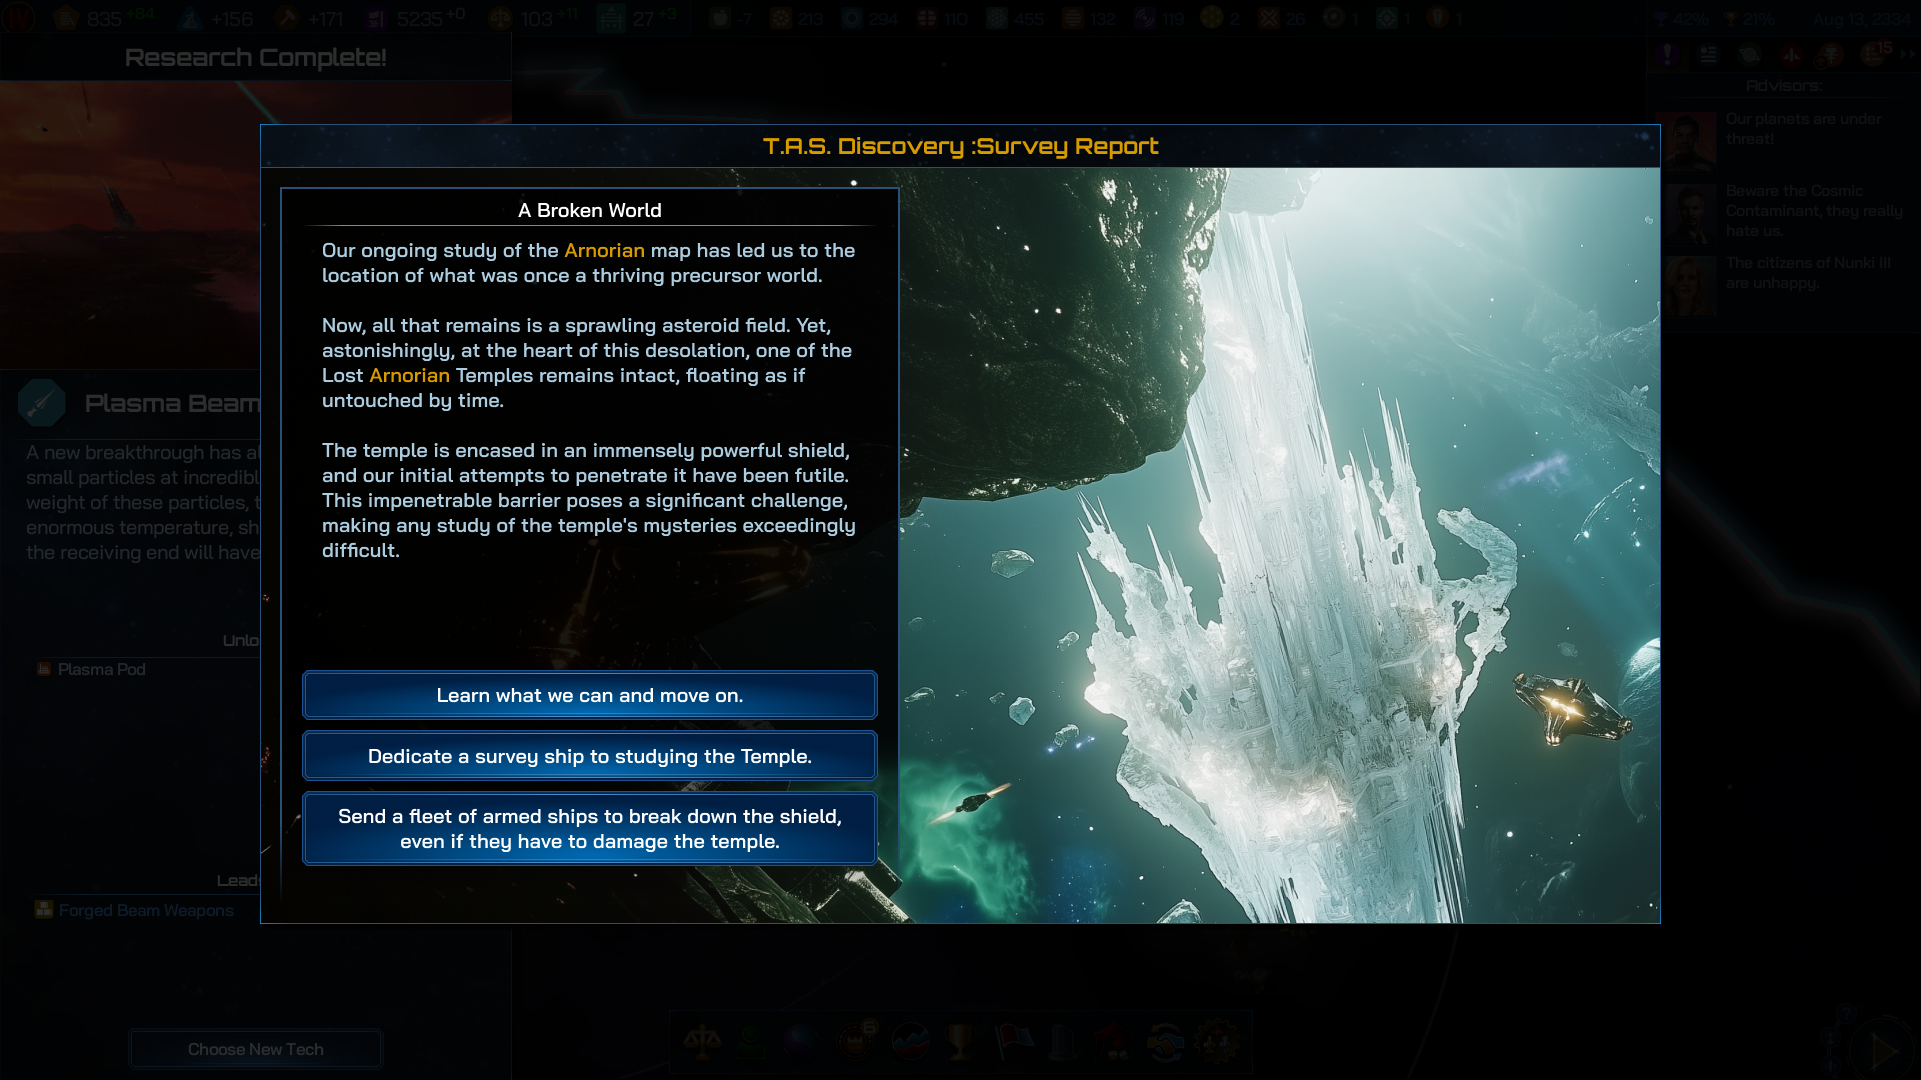1921x1080 pixels.
Task: Expand the right panel using the double-arrow
Action: point(1906,55)
